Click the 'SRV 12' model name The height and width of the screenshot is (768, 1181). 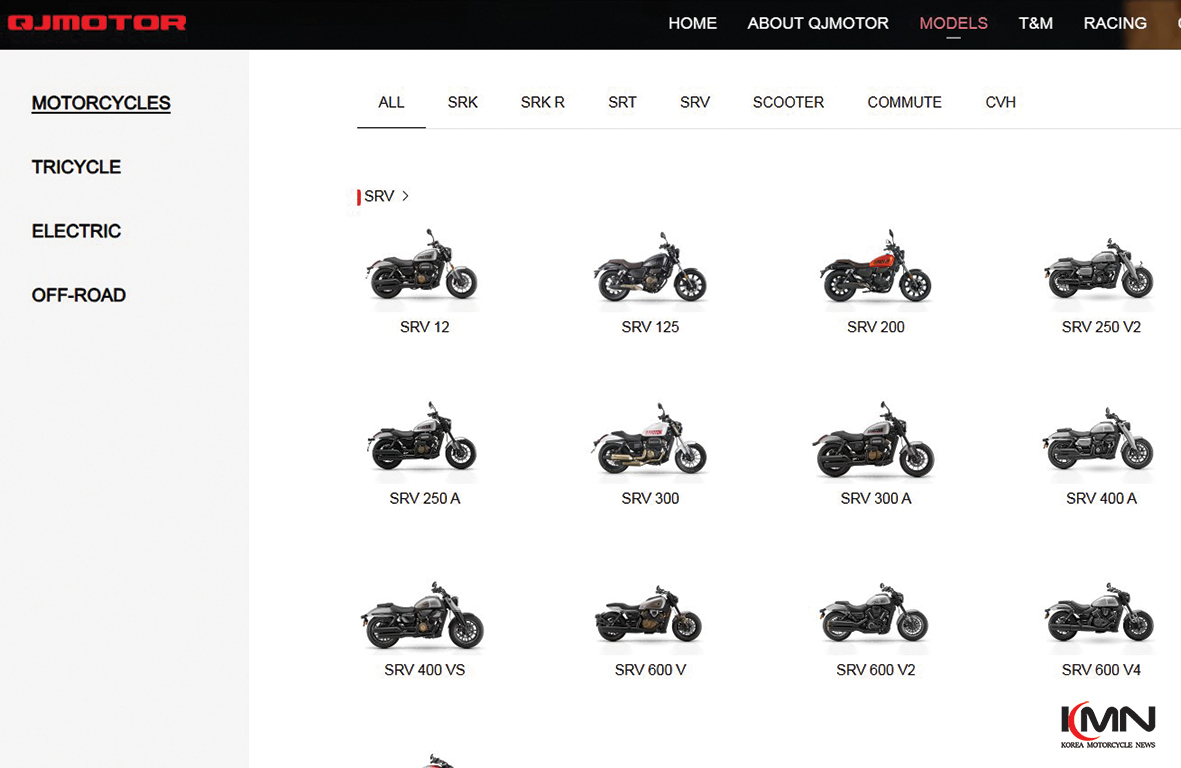pos(425,328)
